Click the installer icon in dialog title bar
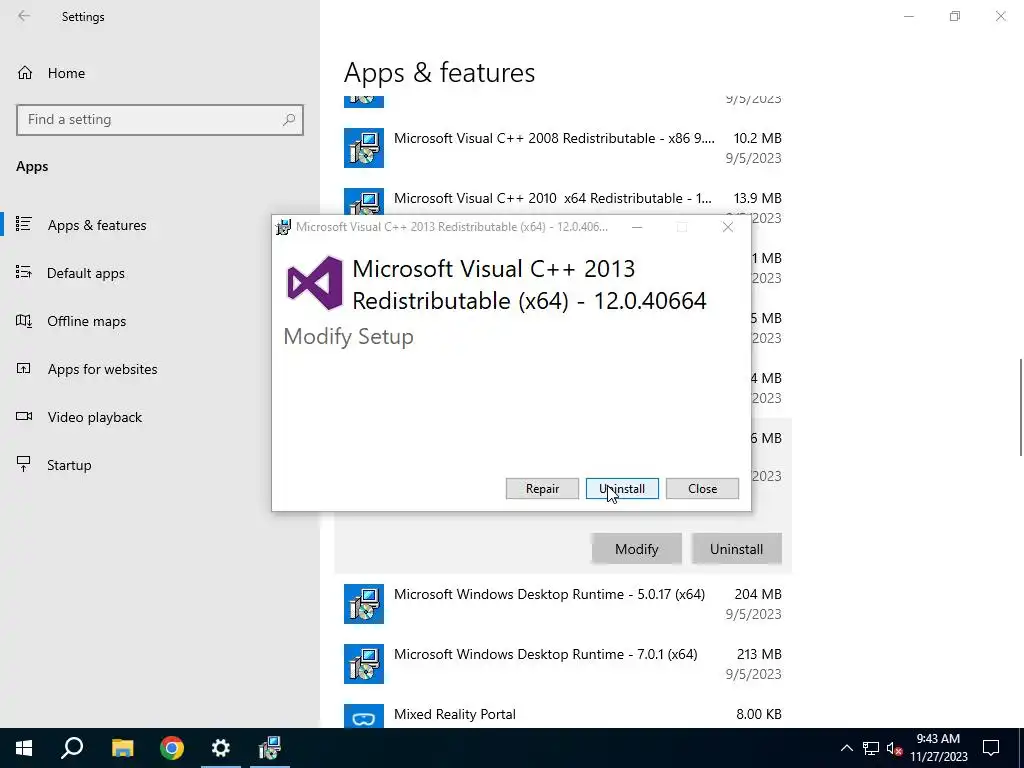Image resolution: width=1024 pixels, height=768 pixels. (283, 227)
